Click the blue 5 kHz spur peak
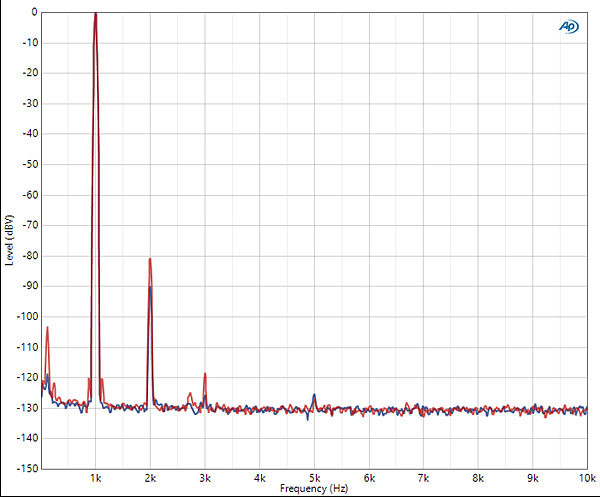 [315, 395]
